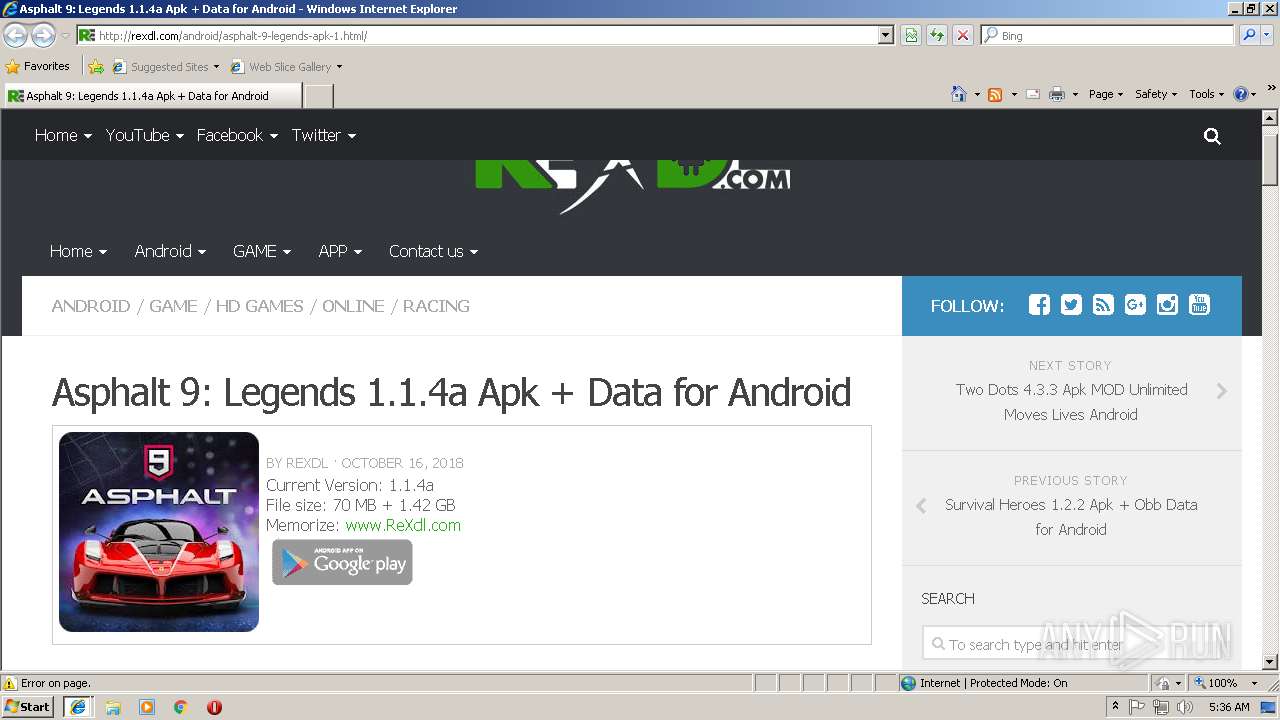This screenshot has height=720, width=1280.
Task: Click the Start button
Action: [27, 707]
